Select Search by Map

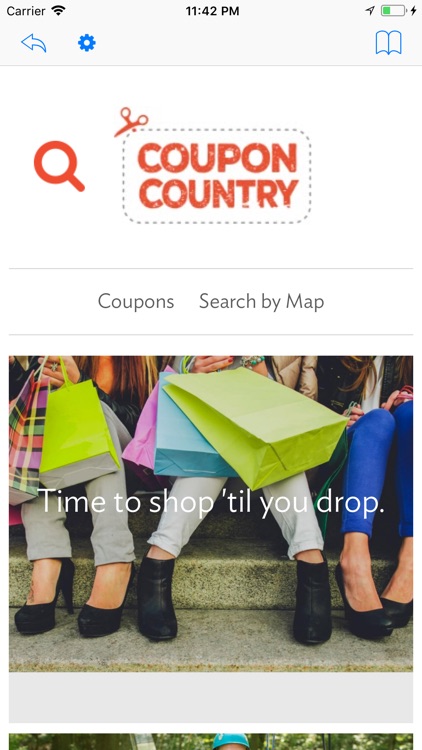tap(261, 302)
